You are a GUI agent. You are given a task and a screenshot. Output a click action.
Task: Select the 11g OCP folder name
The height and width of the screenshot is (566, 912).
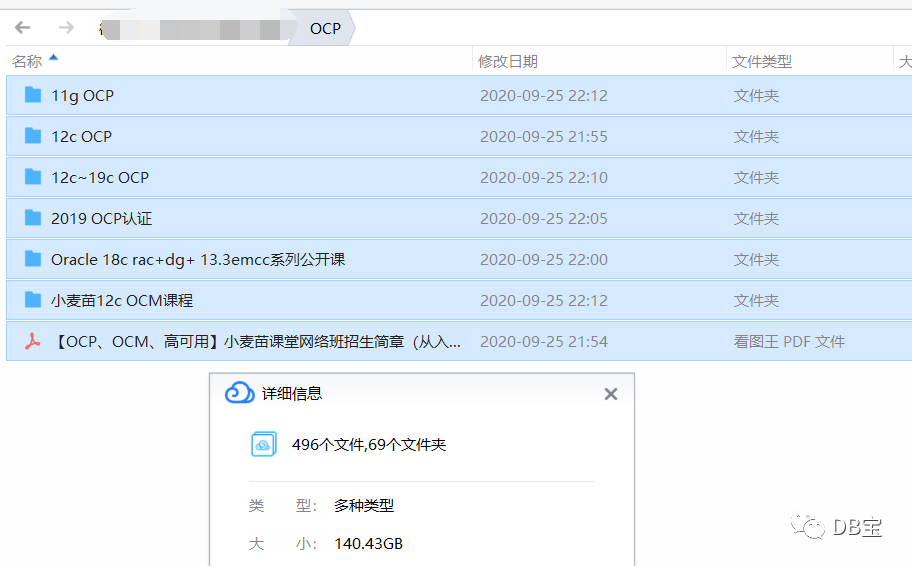click(83, 95)
